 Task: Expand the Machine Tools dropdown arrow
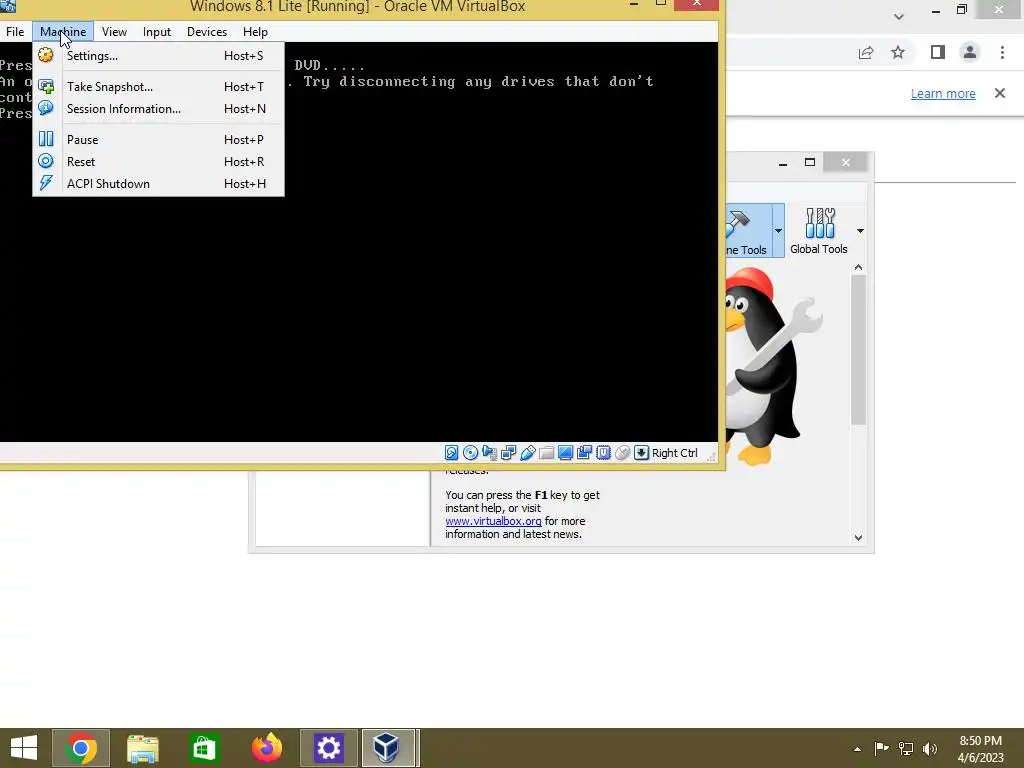click(778, 231)
